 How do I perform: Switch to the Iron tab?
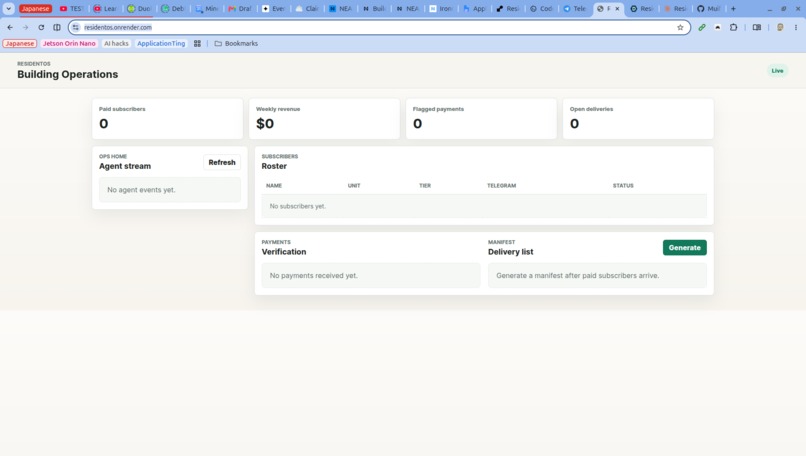tap(441, 9)
